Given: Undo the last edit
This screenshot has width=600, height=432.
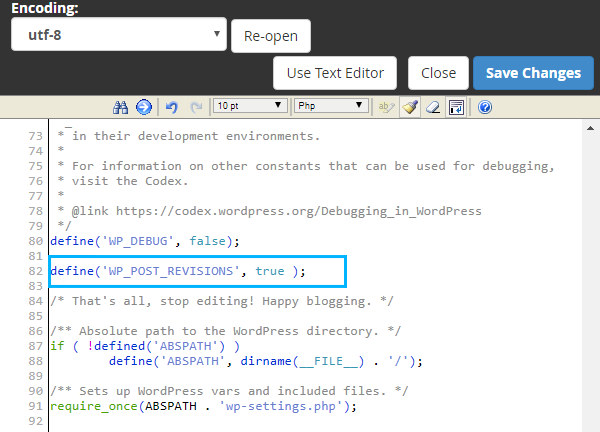Looking at the screenshot, I should click(172, 107).
